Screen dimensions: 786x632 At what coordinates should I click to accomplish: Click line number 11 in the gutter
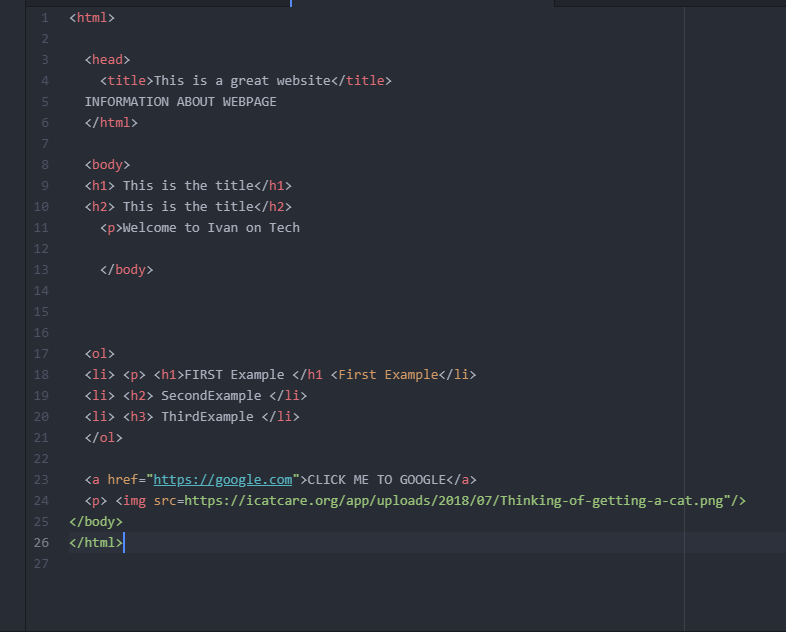click(x=41, y=228)
